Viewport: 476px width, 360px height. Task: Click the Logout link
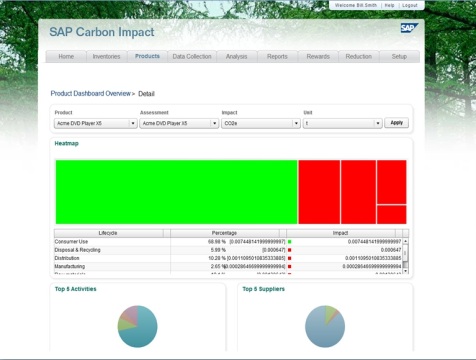pyautogui.click(x=410, y=5)
